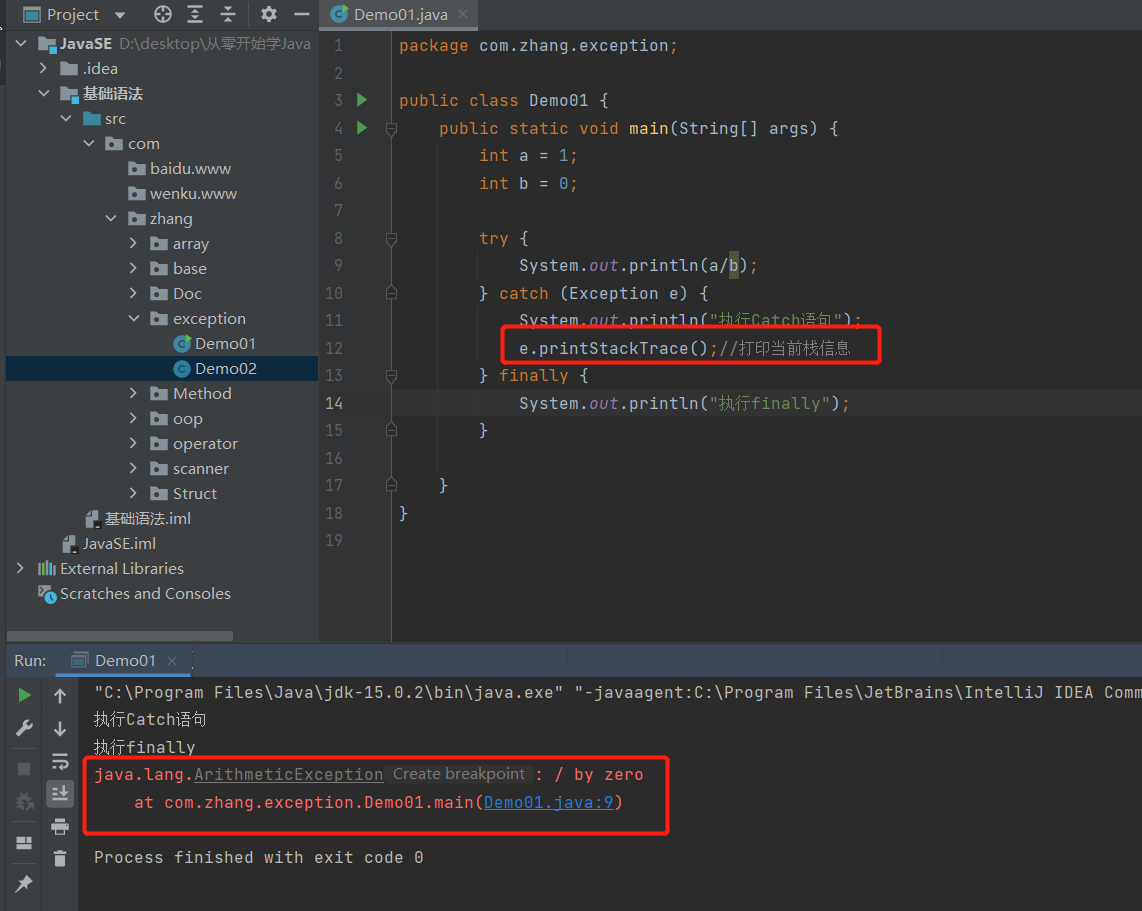Select the JavaSE.iml file
The width and height of the screenshot is (1142, 911).
[x=109, y=543]
